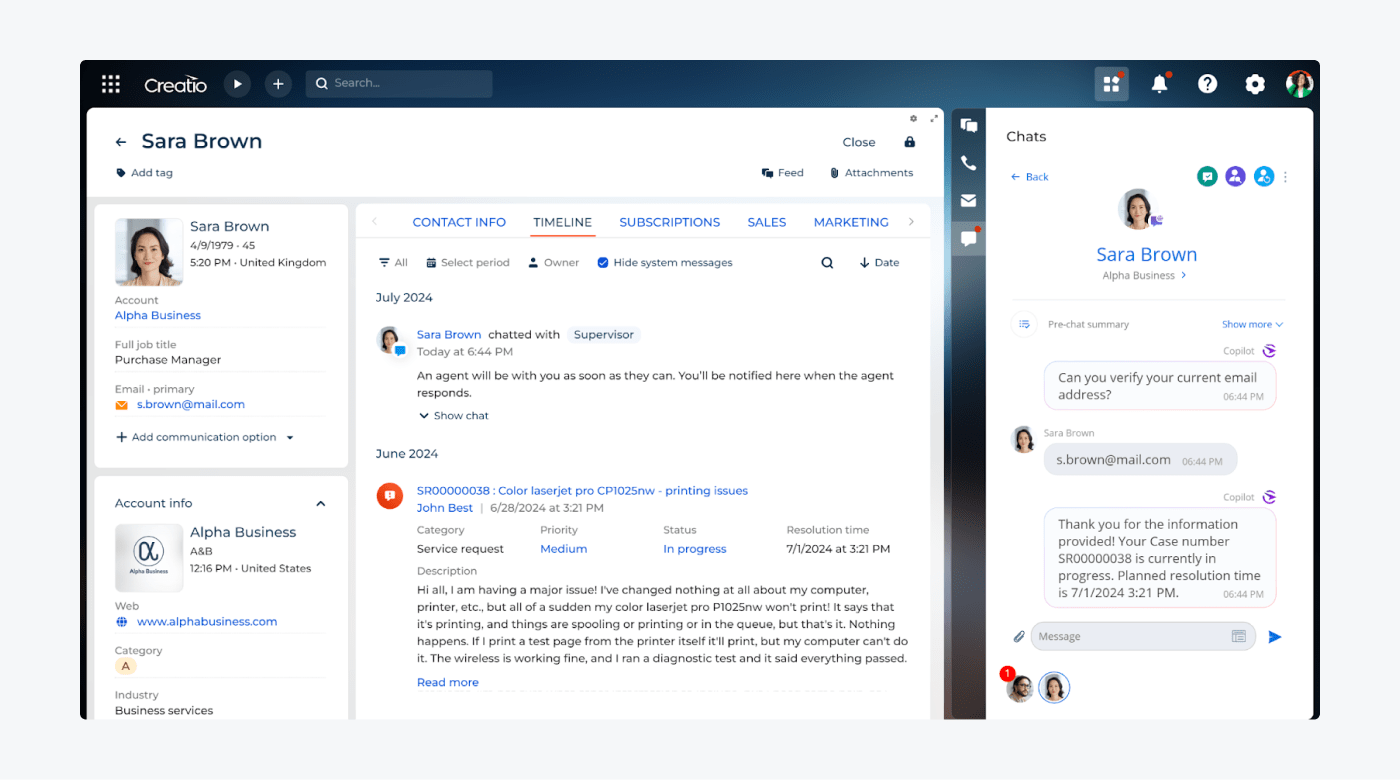Screen dimensions: 1400x780
Task: Open the app launcher grid icon
Action: tap(111, 84)
